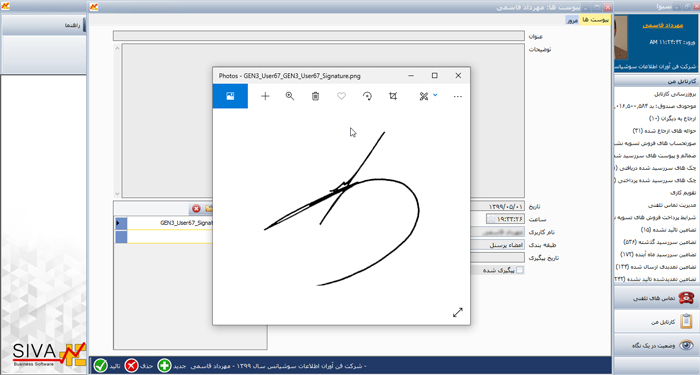Open the تماس های تلفنی panel
Viewport: 700px width, 375px height.
click(x=657, y=298)
